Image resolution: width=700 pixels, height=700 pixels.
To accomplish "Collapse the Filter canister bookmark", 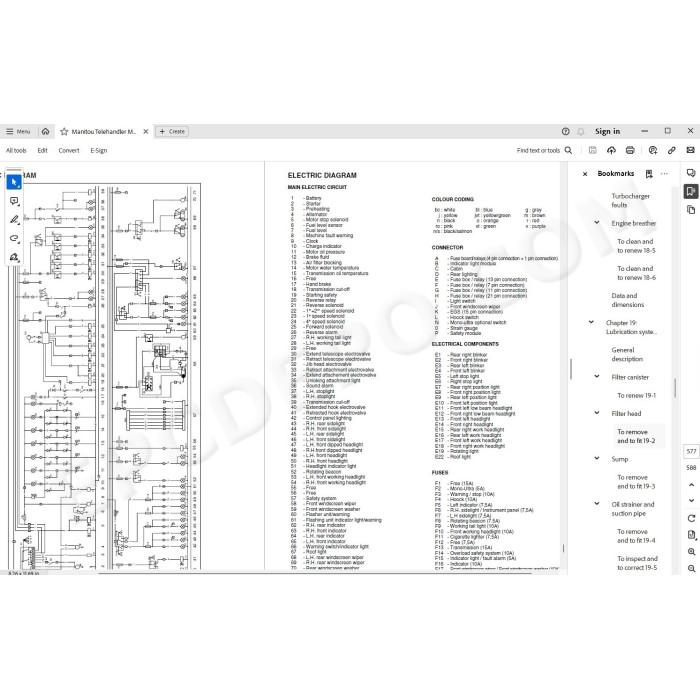I will tap(596, 376).
